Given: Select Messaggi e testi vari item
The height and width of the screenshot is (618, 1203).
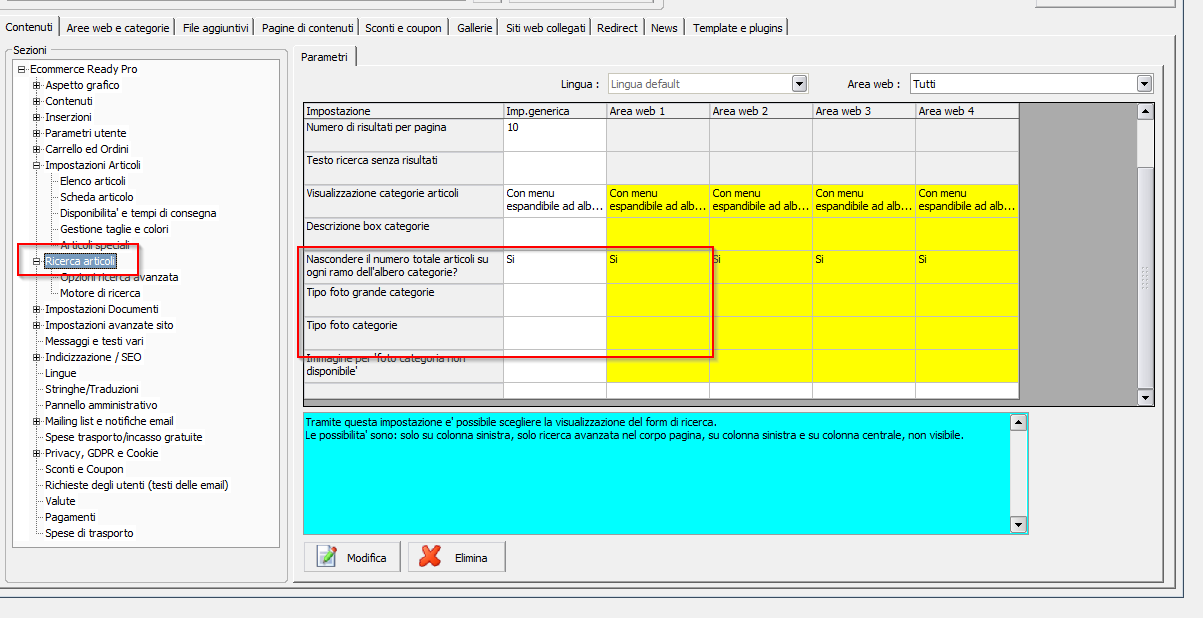Looking at the screenshot, I should tap(94, 341).
